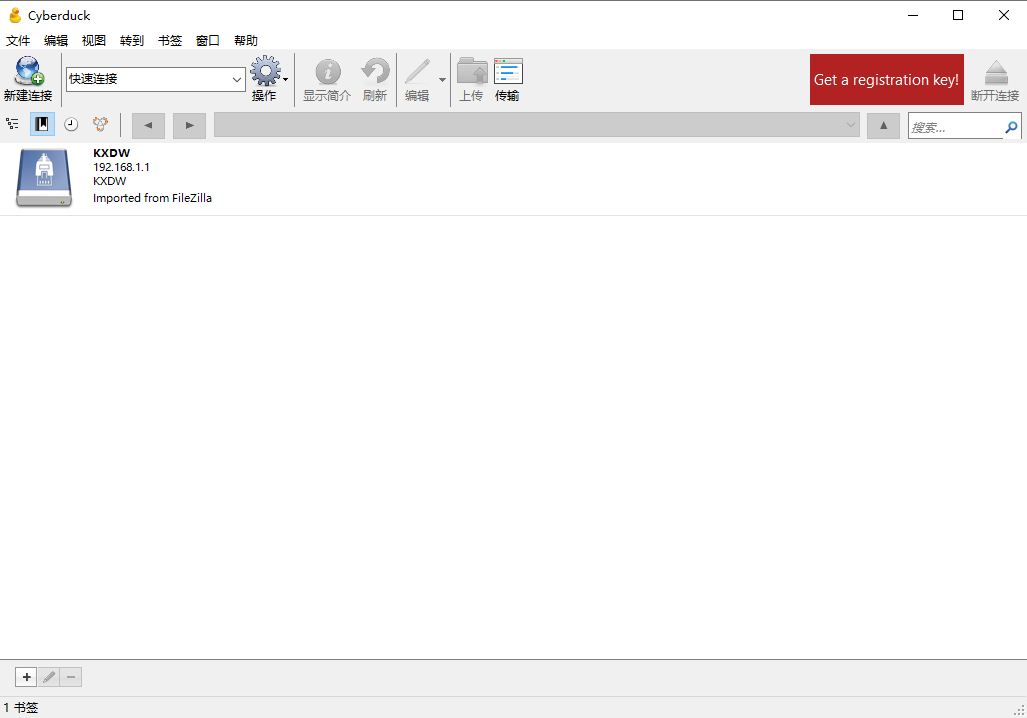Open the 操作 gear action menu
The image size is (1027, 718).
265,71
